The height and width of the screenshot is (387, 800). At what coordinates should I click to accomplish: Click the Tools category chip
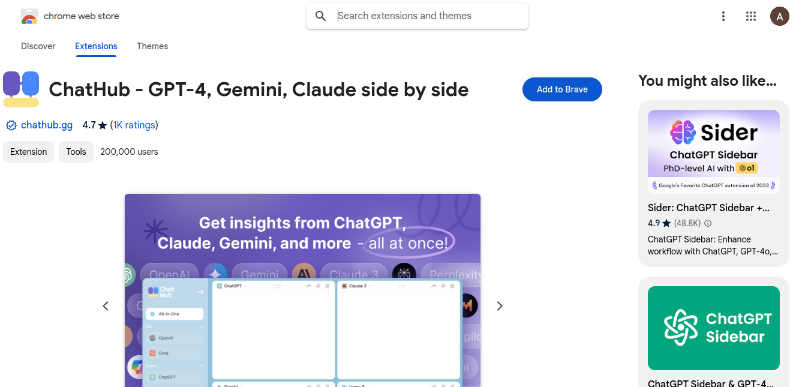[x=76, y=152]
